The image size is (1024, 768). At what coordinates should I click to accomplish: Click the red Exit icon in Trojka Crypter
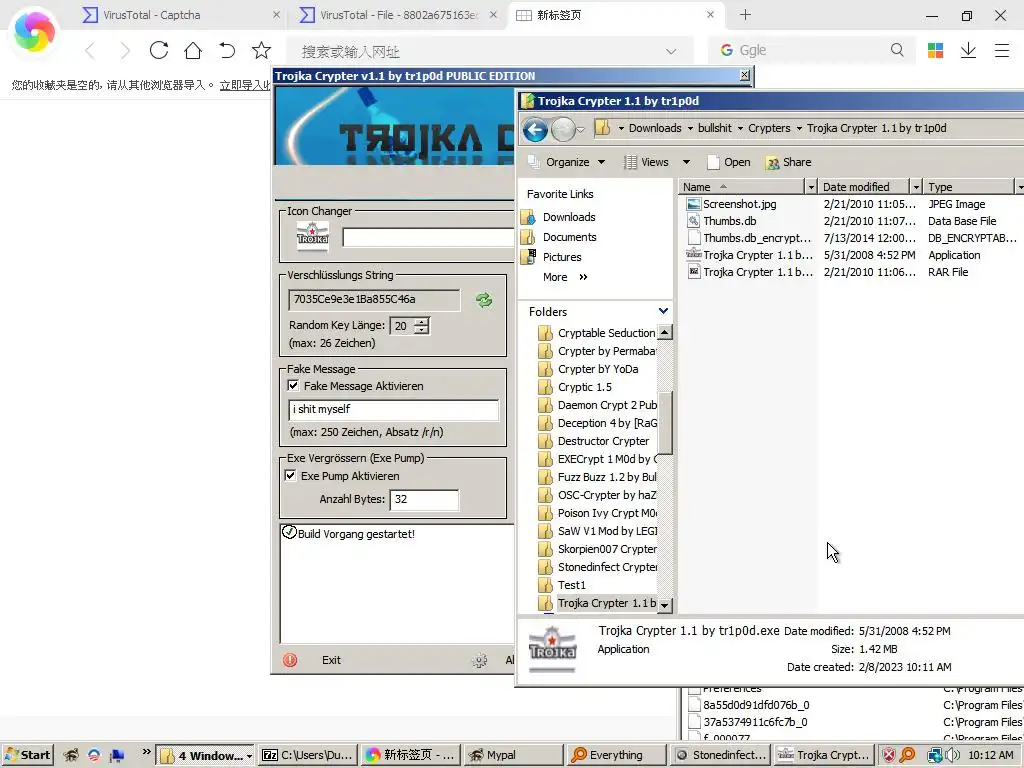(x=290, y=660)
